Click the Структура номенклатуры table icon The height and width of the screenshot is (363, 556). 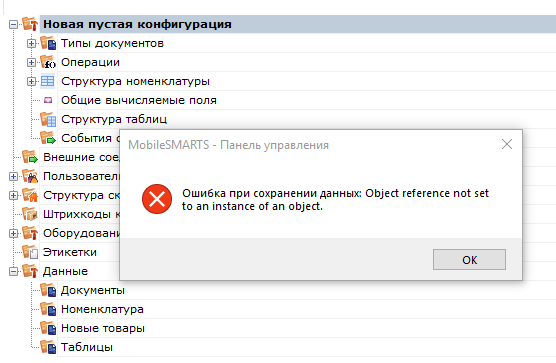click(x=48, y=81)
